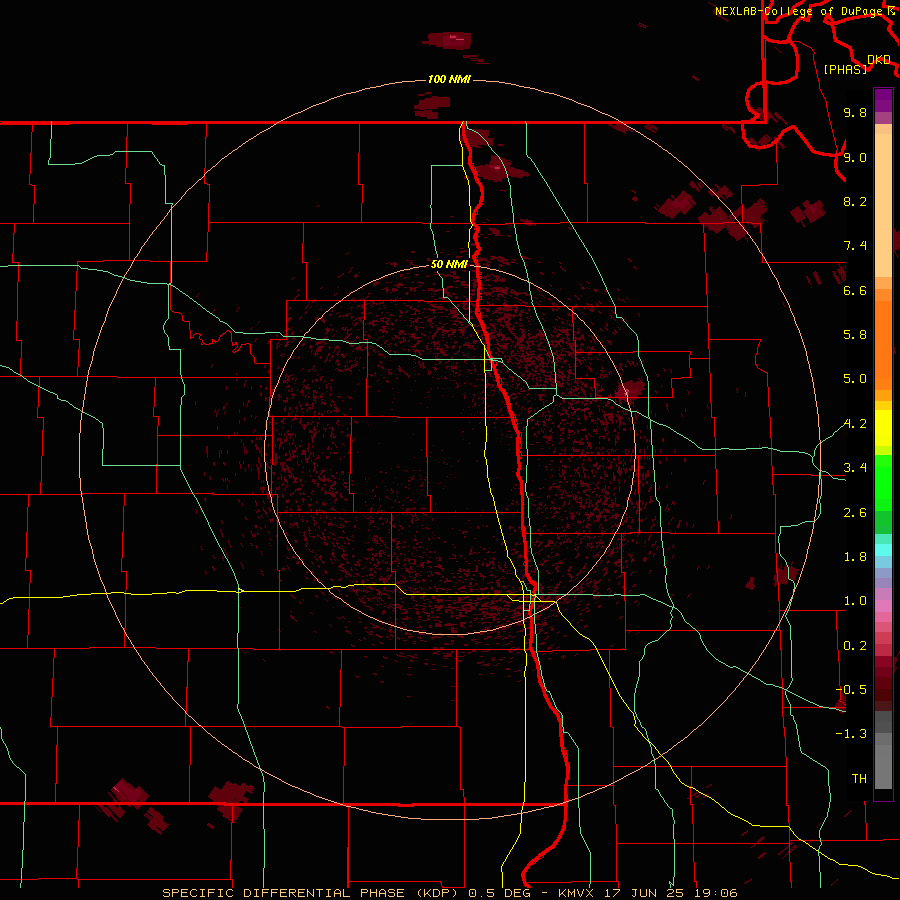Select the dark purple top band of the color bar
The height and width of the screenshot is (900, 900).
883,100
